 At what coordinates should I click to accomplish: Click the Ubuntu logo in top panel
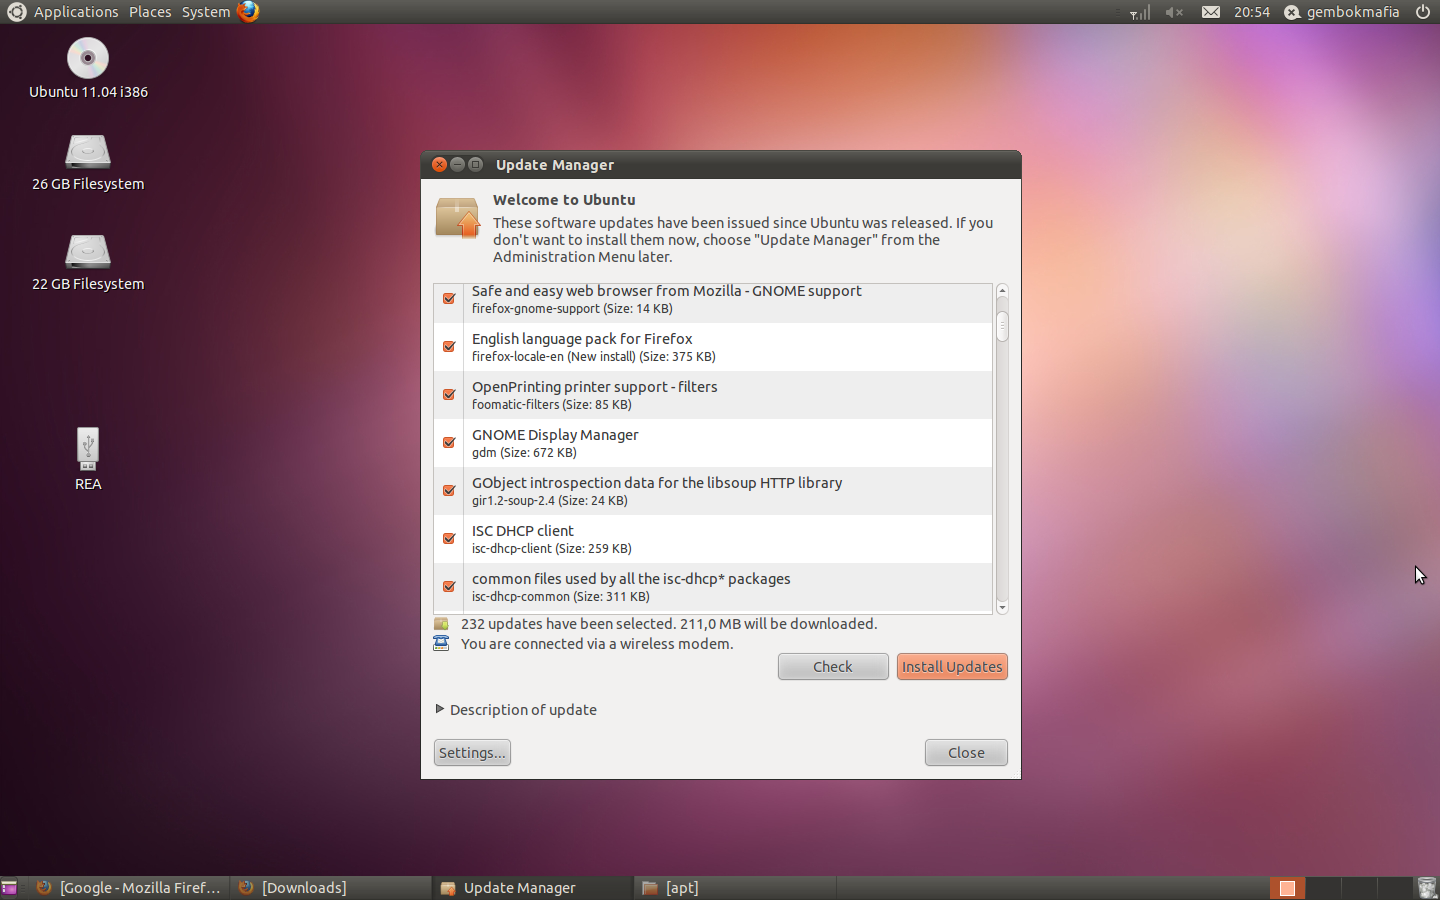16,12
